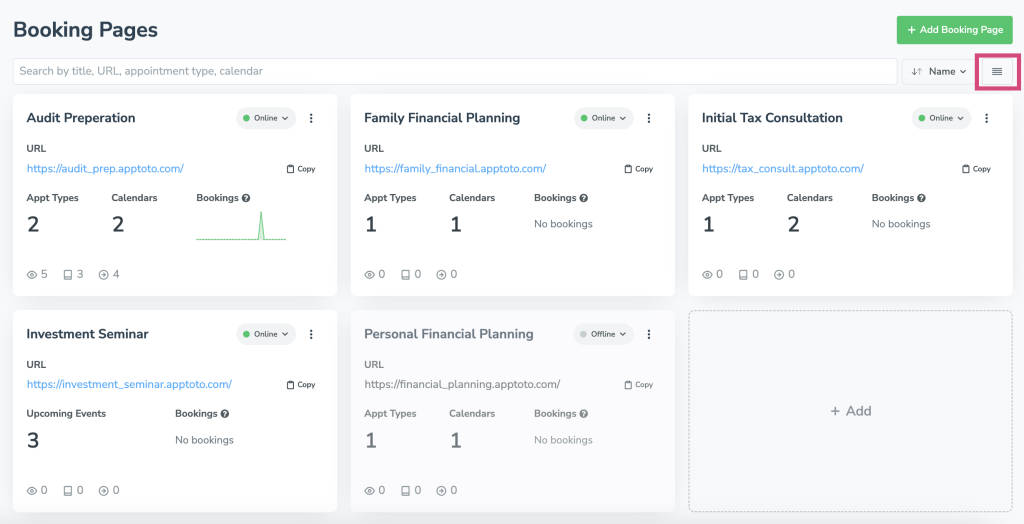Open the investment_seminar.apptoto.com link
Screen dimensions: 1024x524
(x=129, y=384)
